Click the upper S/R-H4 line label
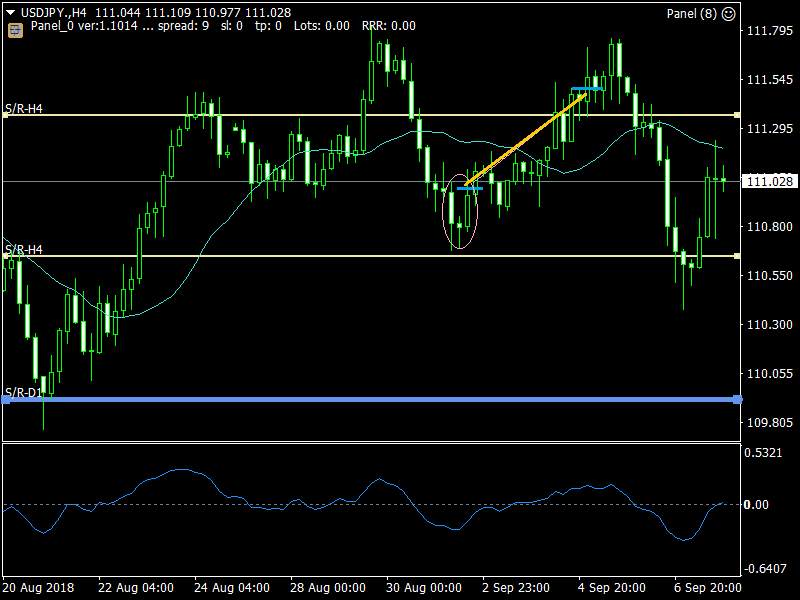The image size is (800, 600). [23, 107]
